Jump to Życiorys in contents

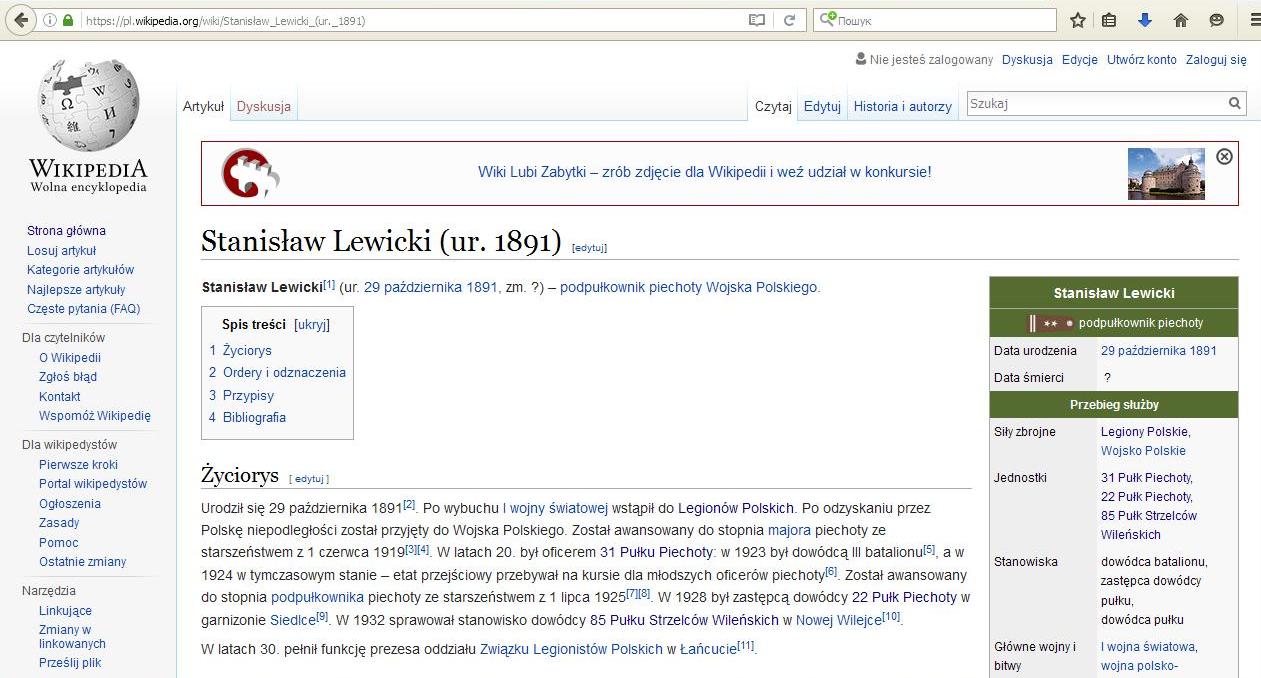(247, 350)
